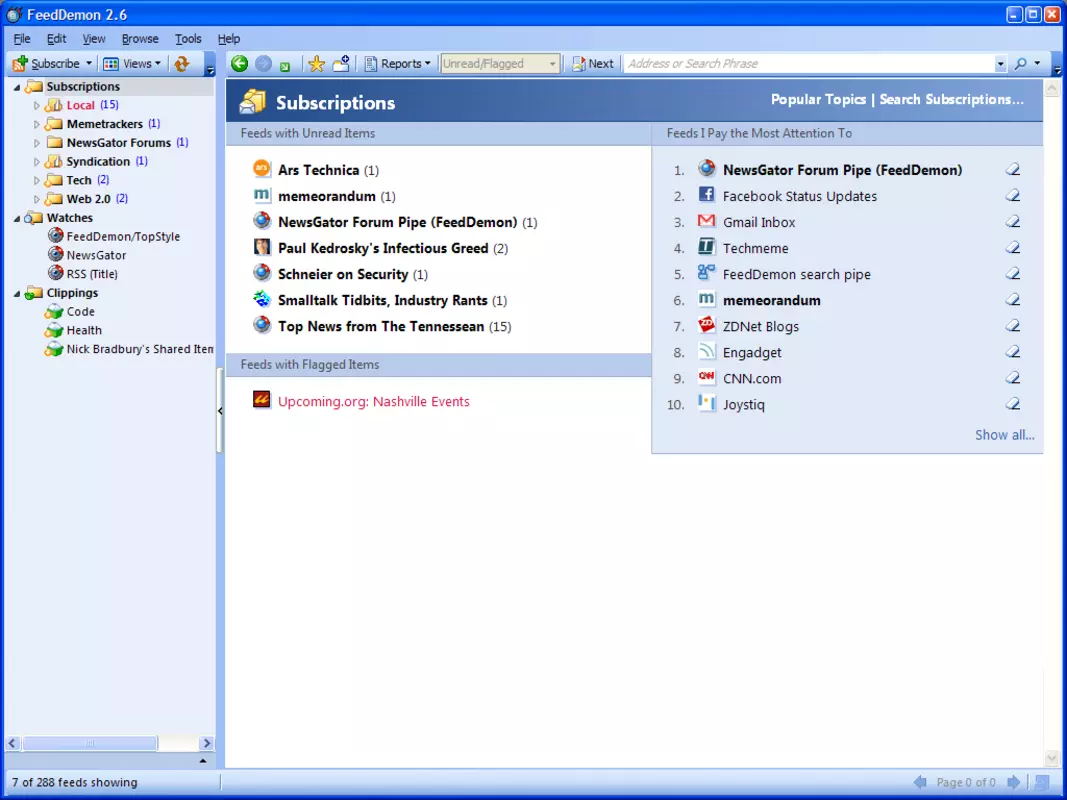Collapse the Clippings tree node
This screenshot has height=800, width=1067.
point(17,293)
